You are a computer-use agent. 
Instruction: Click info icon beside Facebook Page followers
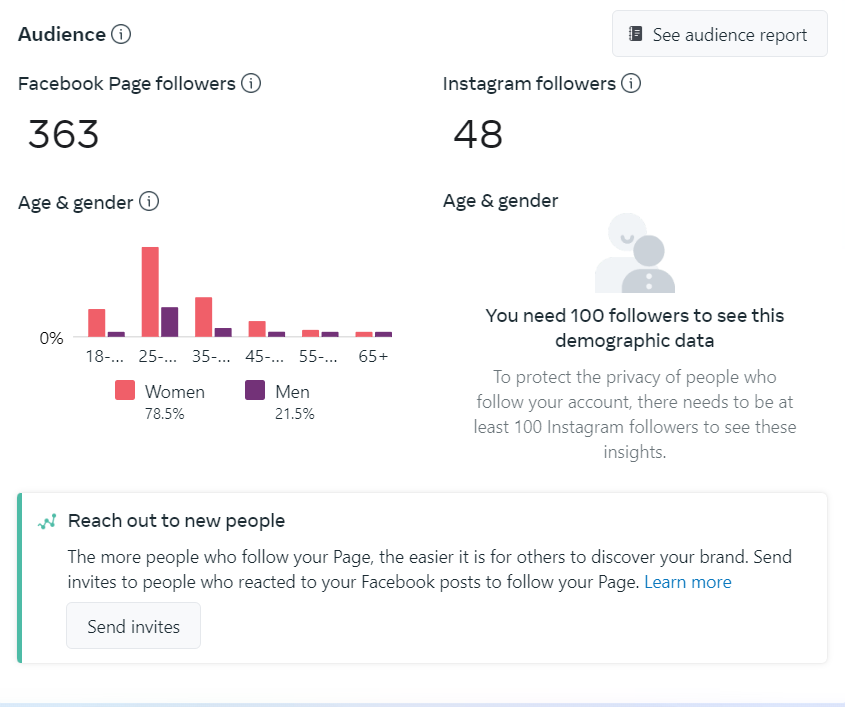[251, 83]
